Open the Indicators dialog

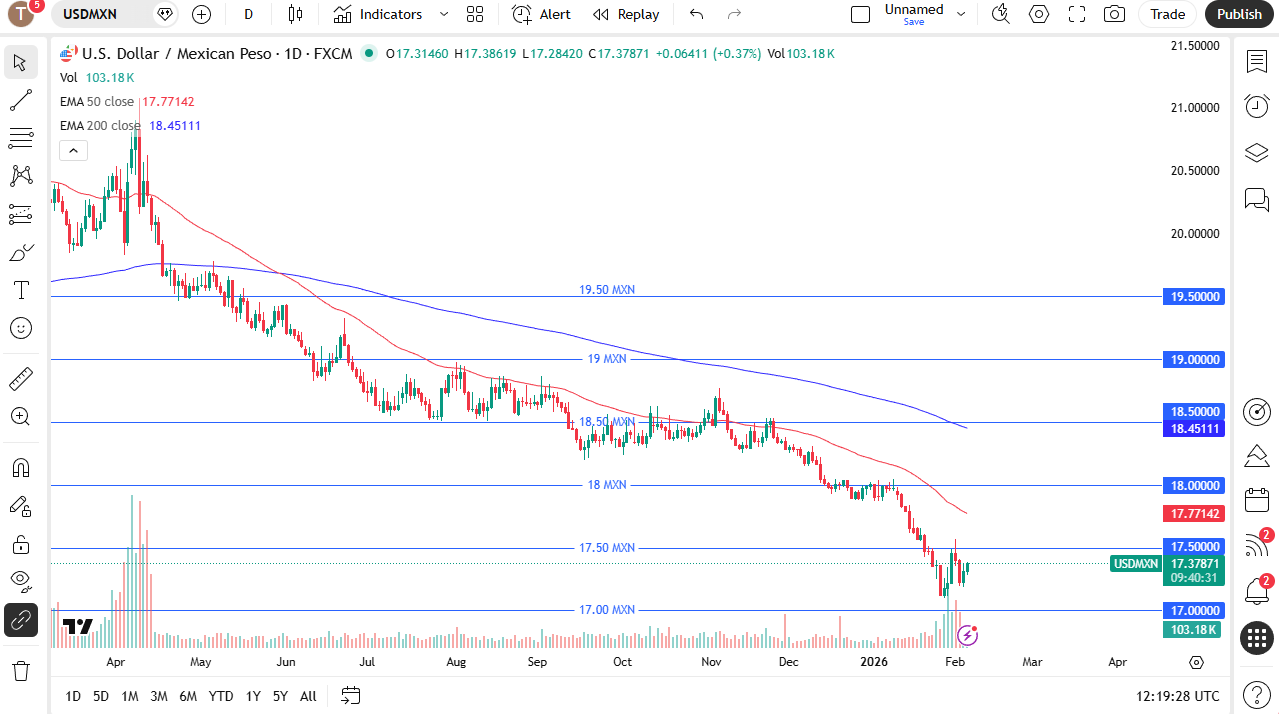[378, 14]
